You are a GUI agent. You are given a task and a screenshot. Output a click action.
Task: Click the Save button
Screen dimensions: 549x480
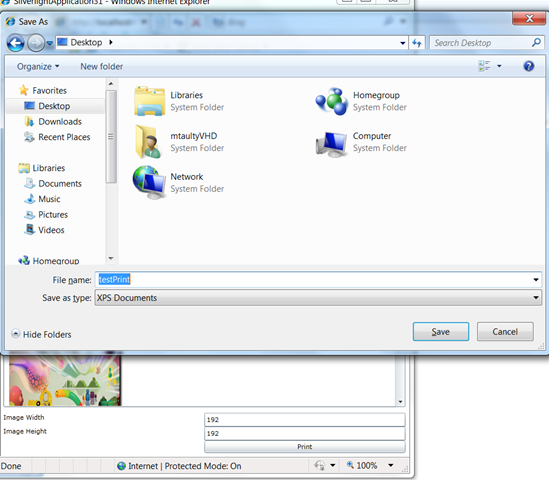coord(440,332)
